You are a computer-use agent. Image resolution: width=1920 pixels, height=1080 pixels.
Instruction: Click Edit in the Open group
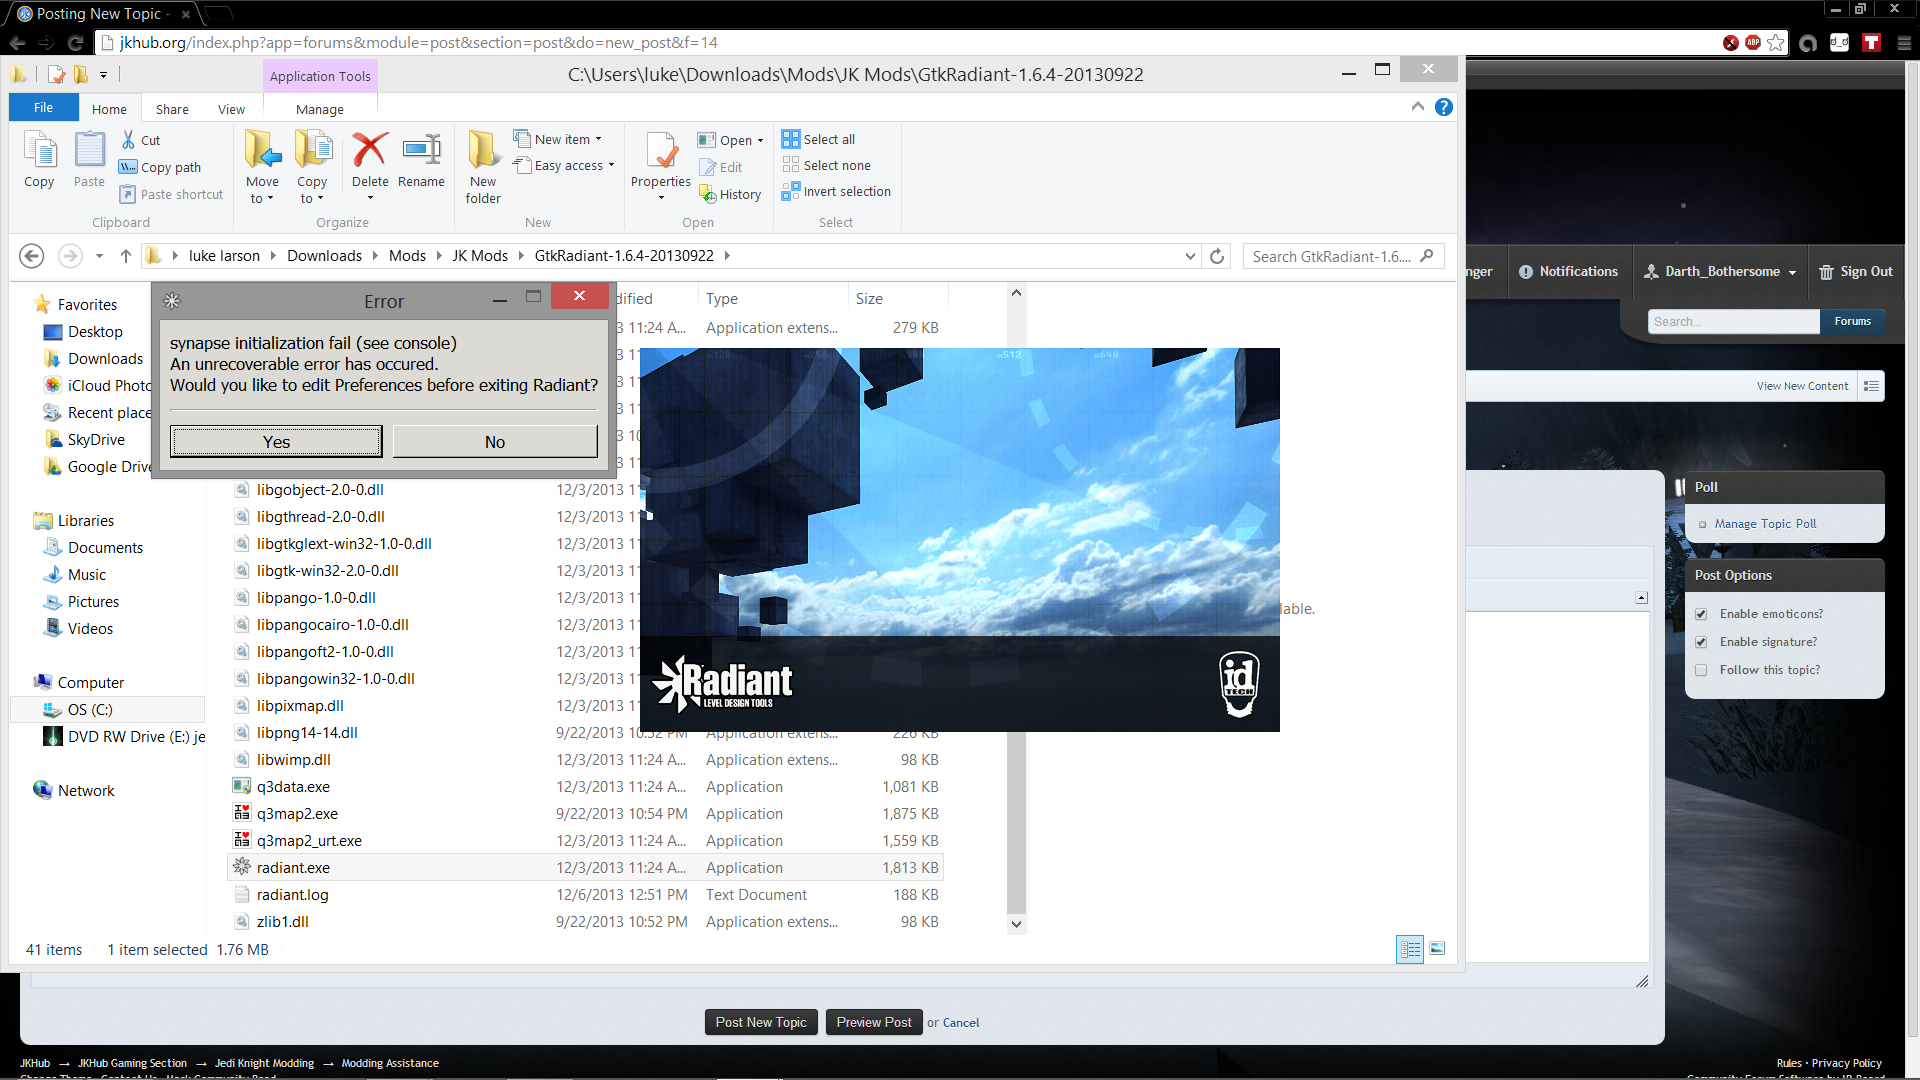pos(720,167)
